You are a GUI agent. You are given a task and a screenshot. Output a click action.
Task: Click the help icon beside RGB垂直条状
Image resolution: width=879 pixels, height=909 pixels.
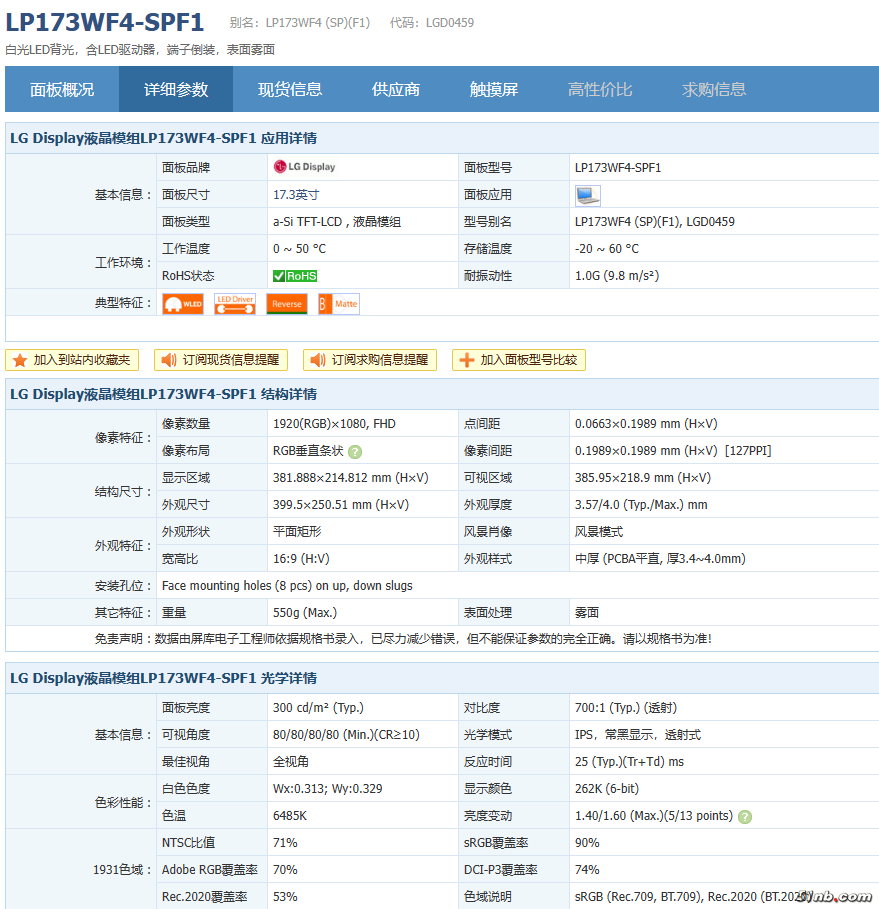(355, 452)
